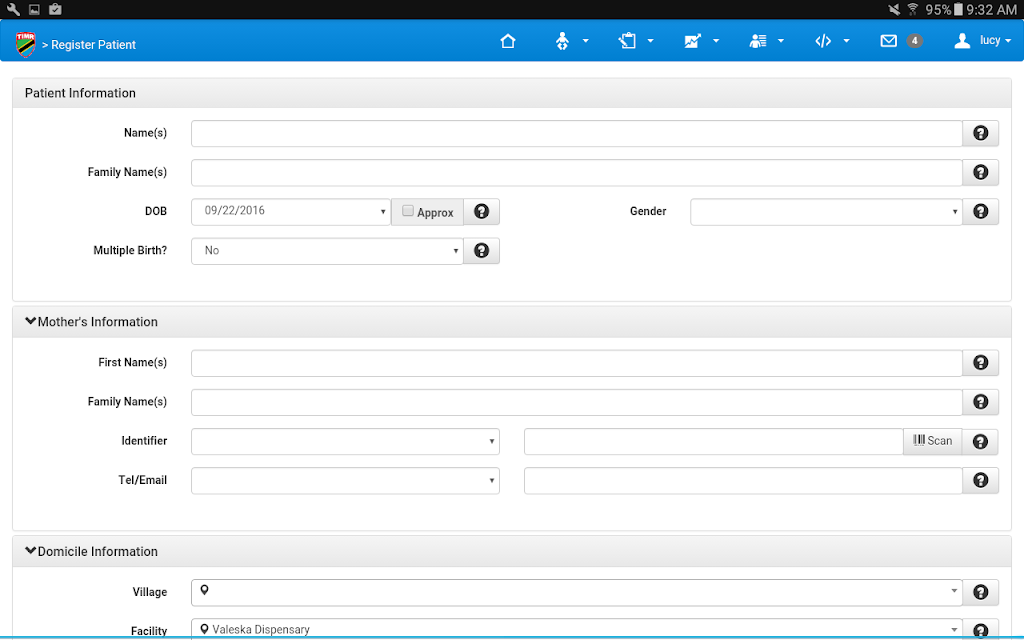This screenshot has width=1024, height=640.
Task: Show help for Tel/Email field
Action: (980, 481)
